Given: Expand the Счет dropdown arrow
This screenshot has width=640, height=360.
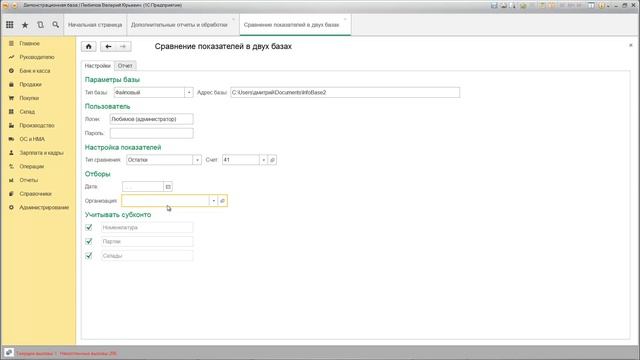Looking at the screenshot, I should [263, 160].
